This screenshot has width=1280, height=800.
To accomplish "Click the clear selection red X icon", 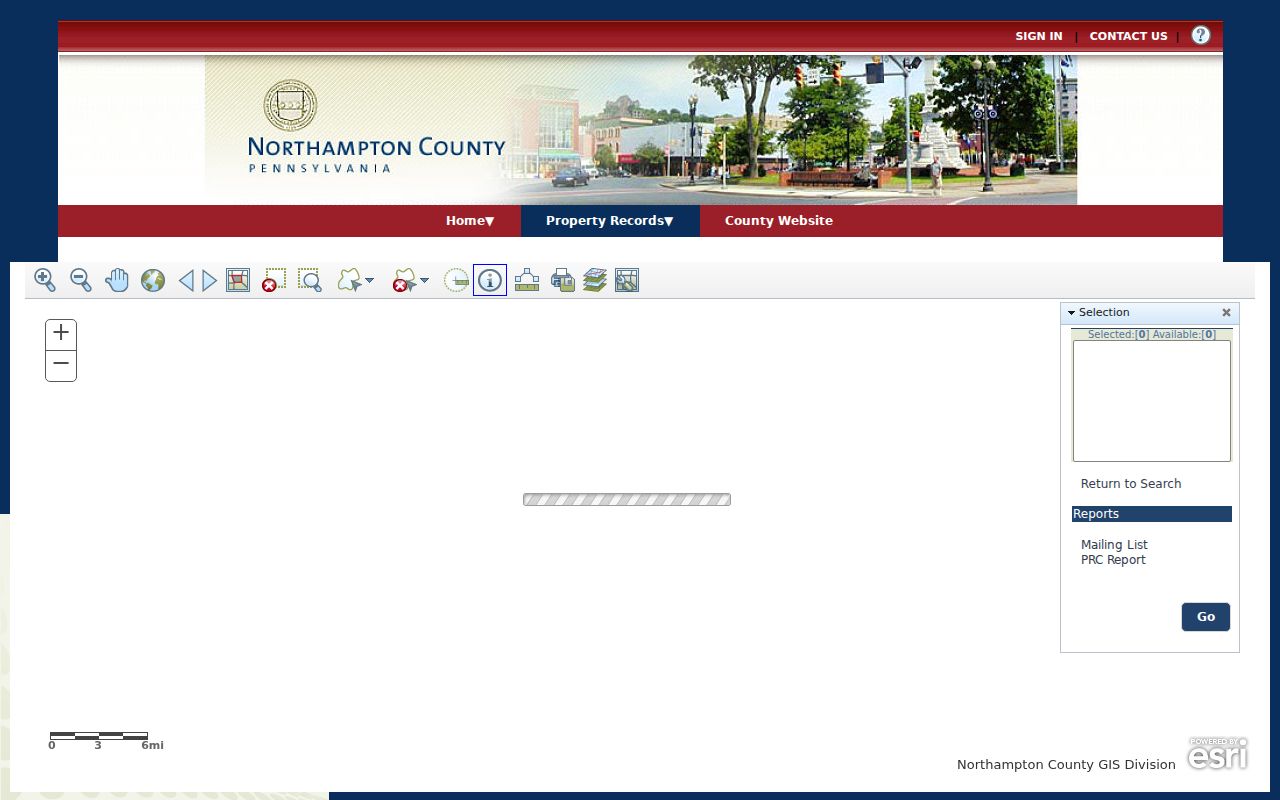I will pyautogui.click(x=274, y=281).
